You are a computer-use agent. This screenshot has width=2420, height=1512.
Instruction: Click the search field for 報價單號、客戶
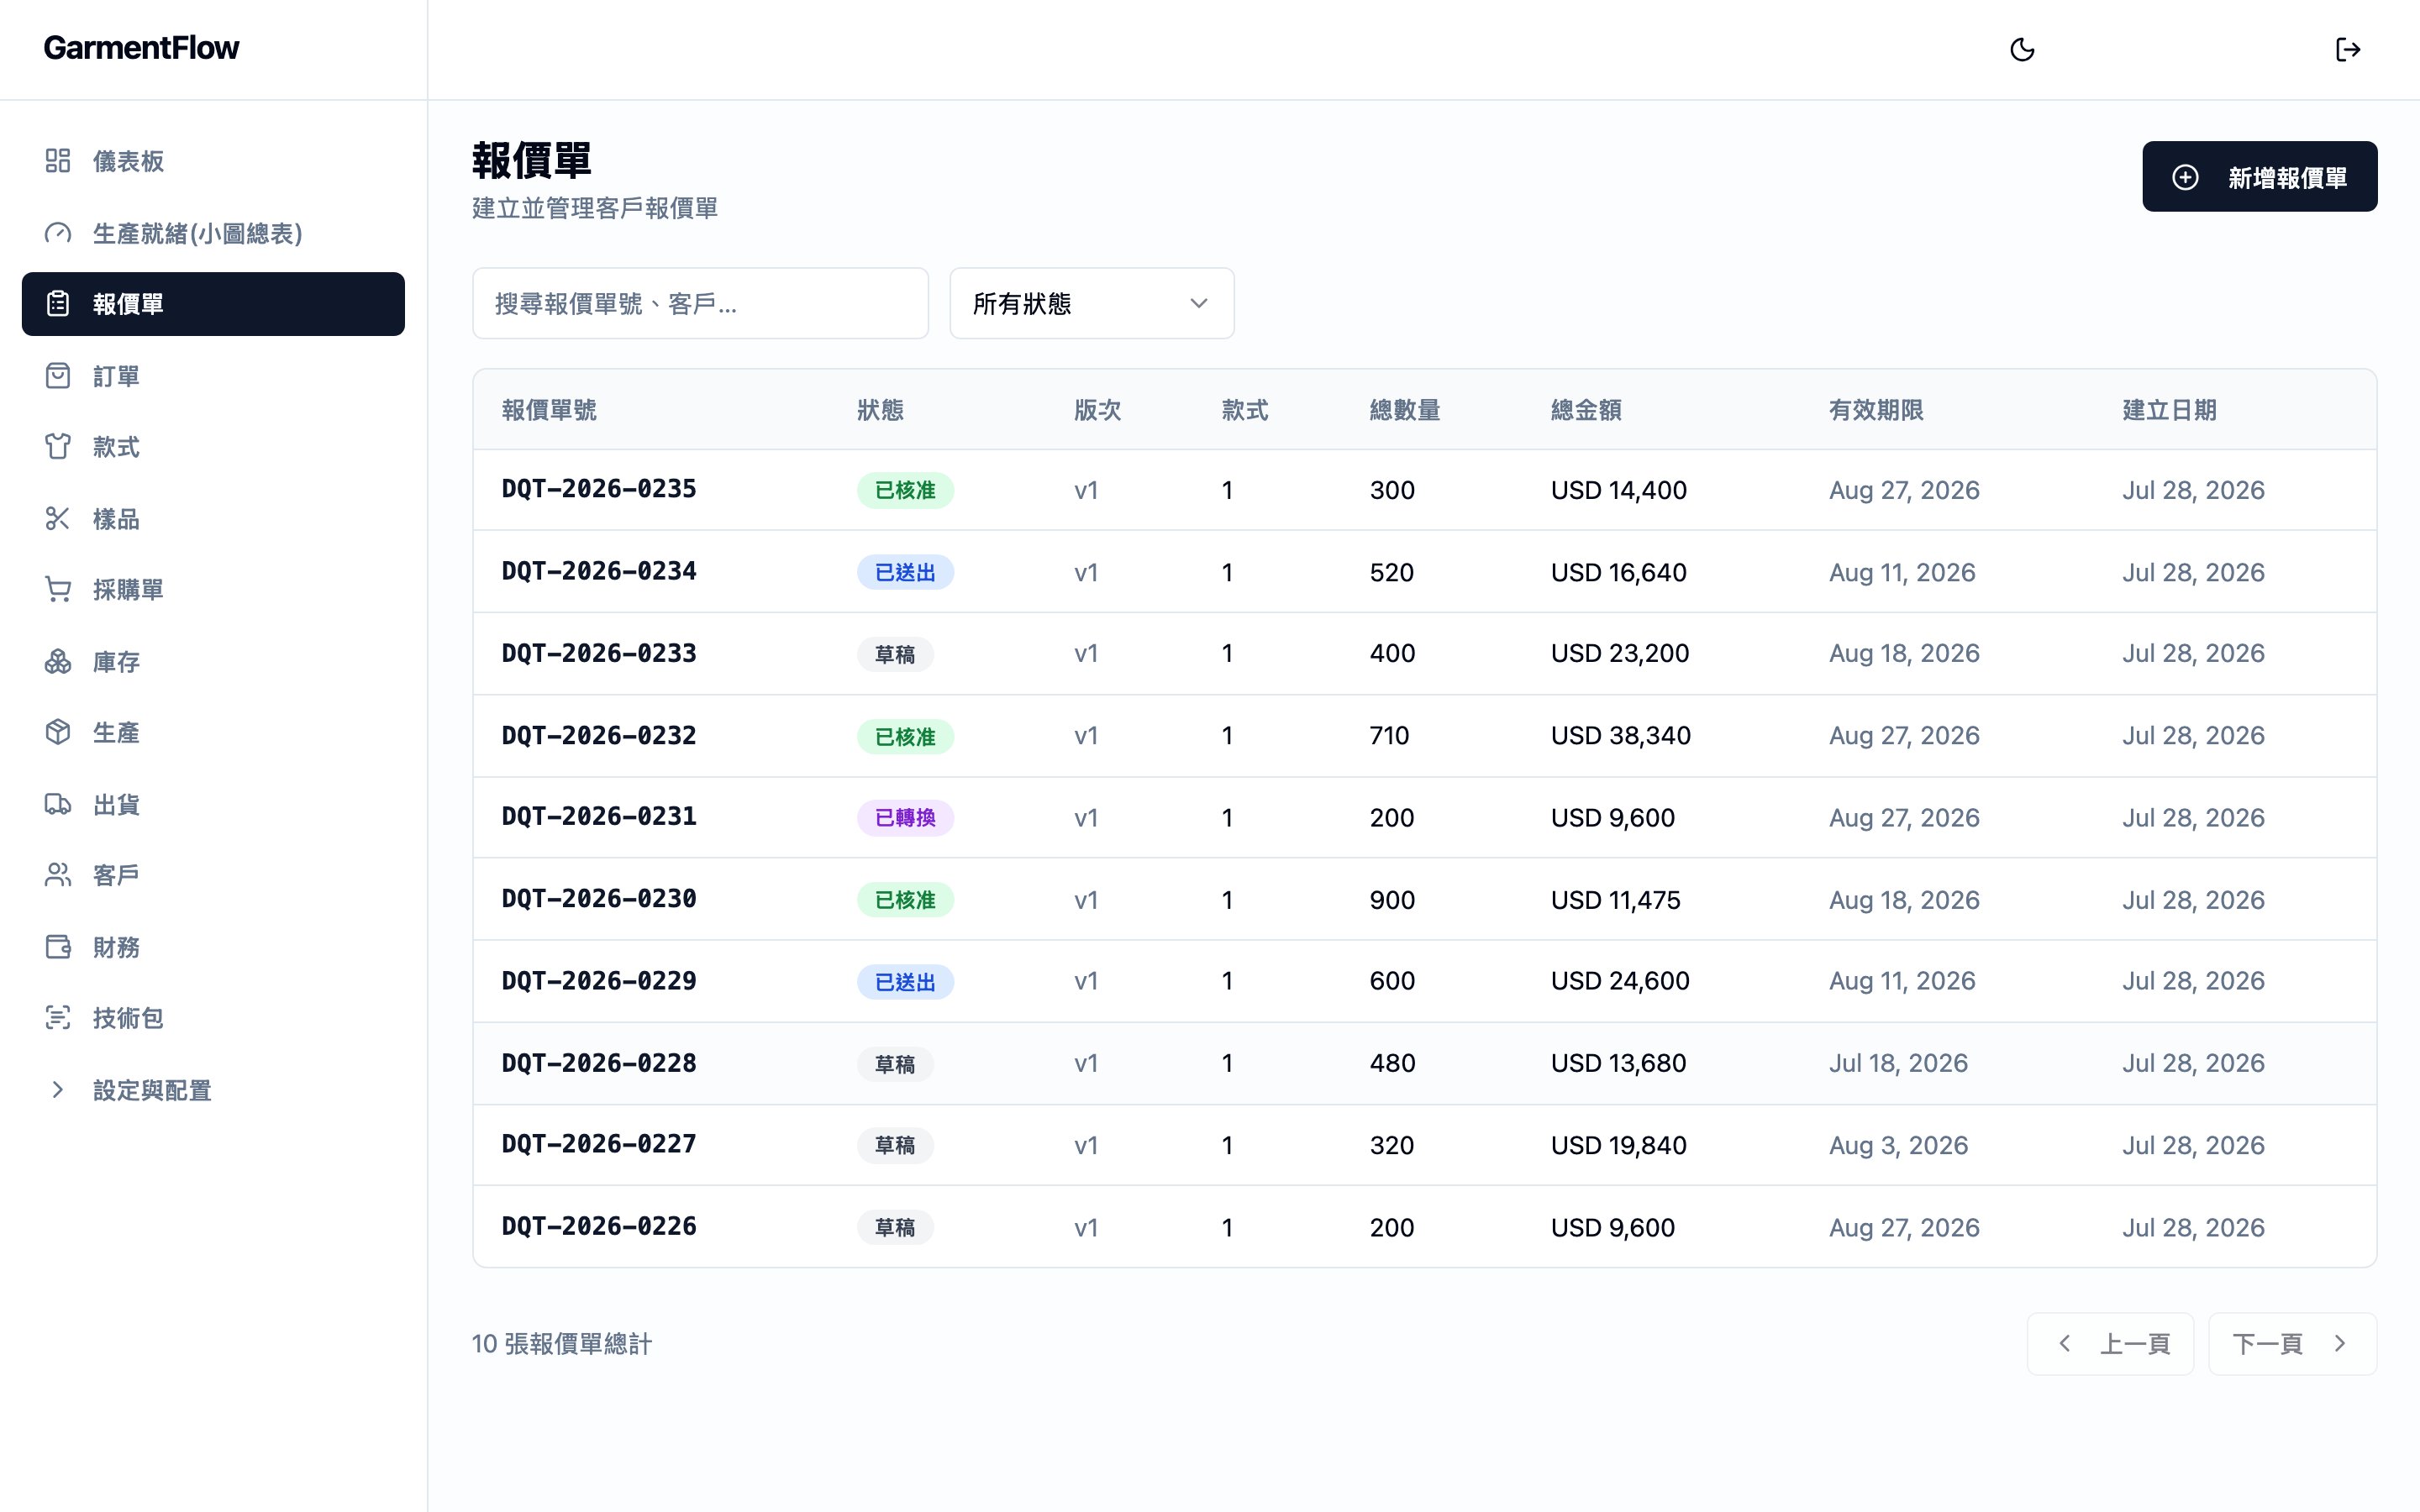pyautogui.click(x=700, y=303)
